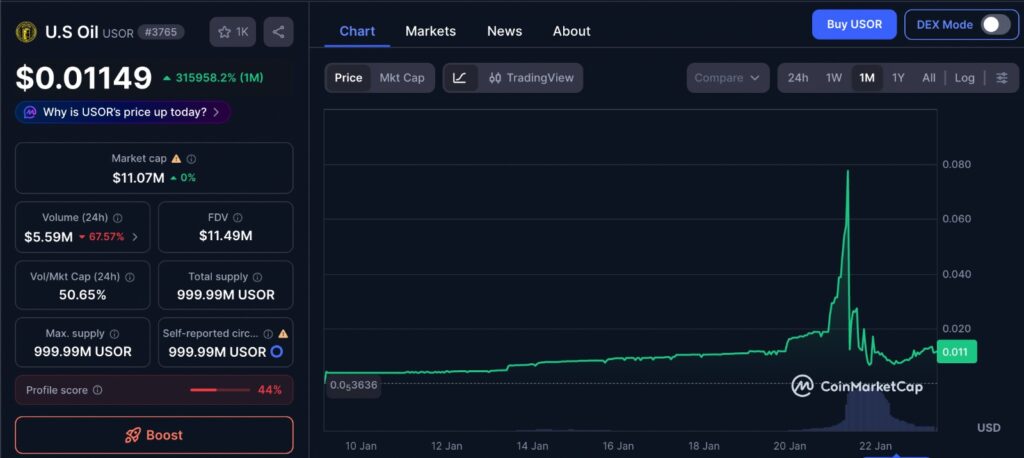This screenshot has width=1024, height=458.
Task: Click the 0.080 y-axis label
Action: (956, 164)
